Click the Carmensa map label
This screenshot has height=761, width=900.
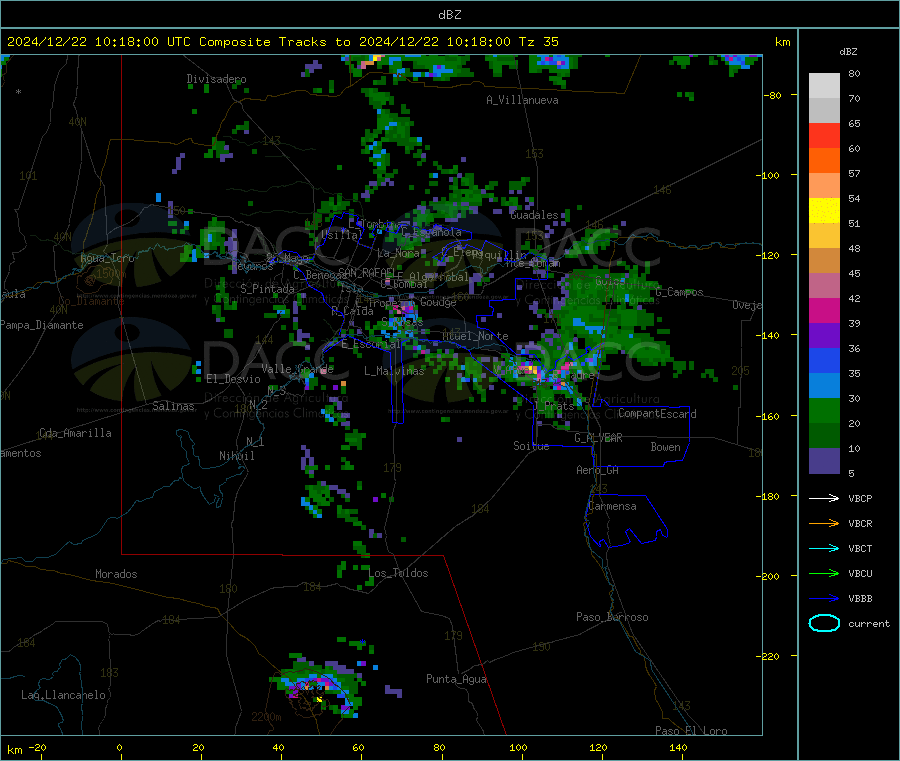(x=612, y=506)
